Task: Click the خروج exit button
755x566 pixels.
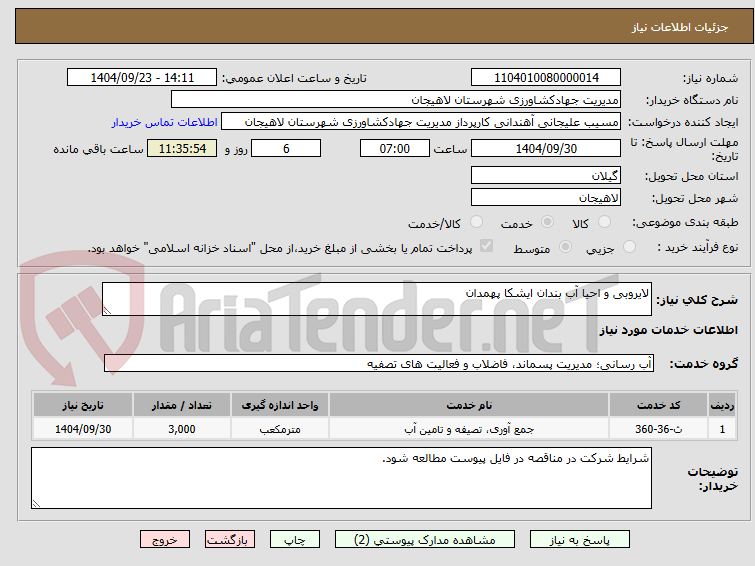Action: pos(165,540)
